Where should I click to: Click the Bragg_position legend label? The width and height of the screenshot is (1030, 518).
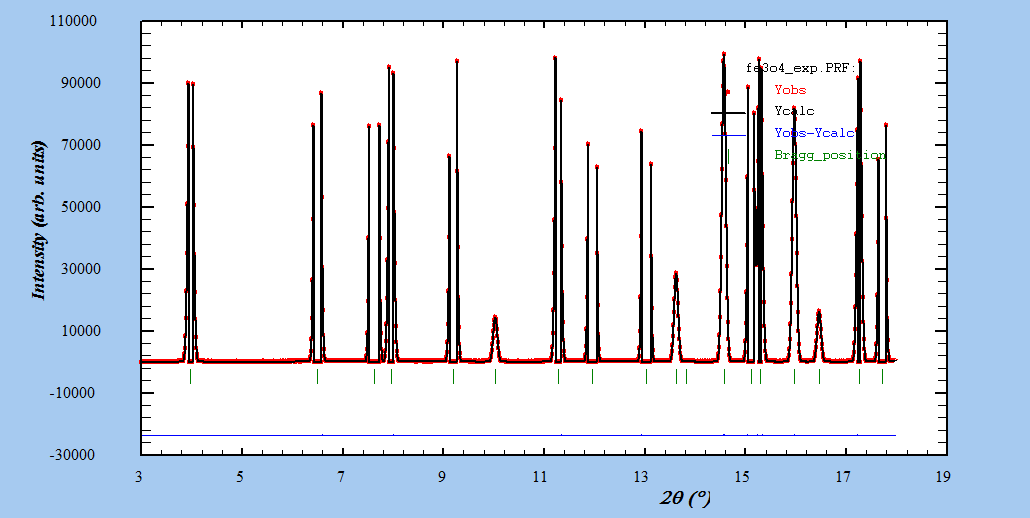pyautogui.click(x=830, y=156)
